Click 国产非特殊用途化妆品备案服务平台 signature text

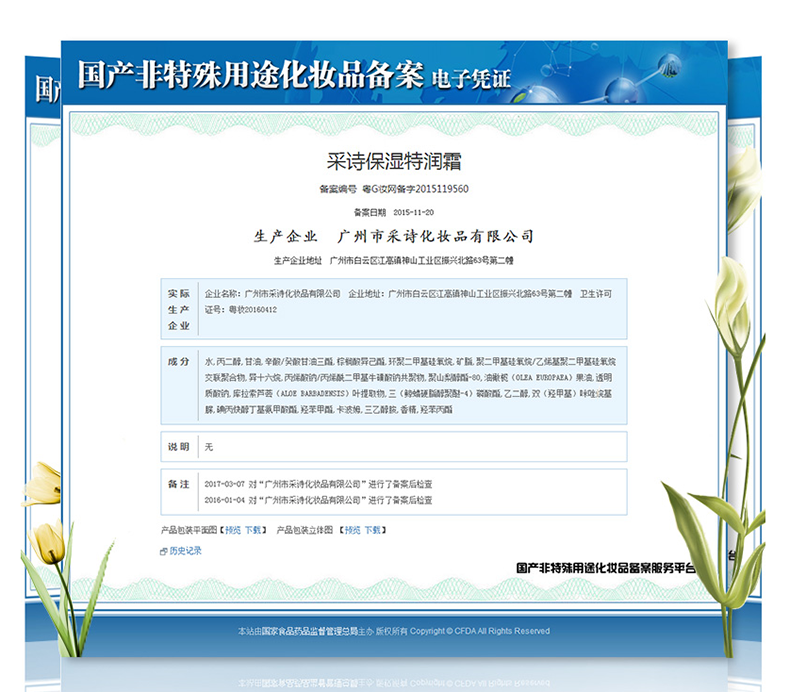[x=606, y=568]
